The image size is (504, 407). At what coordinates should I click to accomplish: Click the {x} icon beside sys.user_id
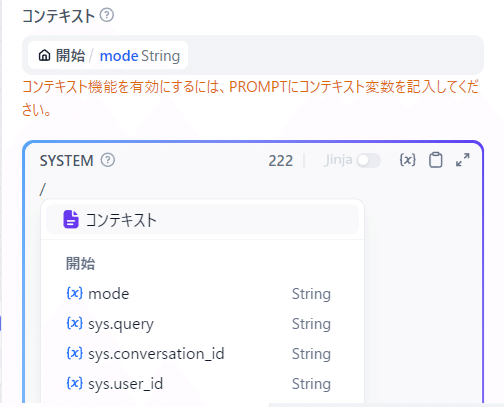point(75,383)
